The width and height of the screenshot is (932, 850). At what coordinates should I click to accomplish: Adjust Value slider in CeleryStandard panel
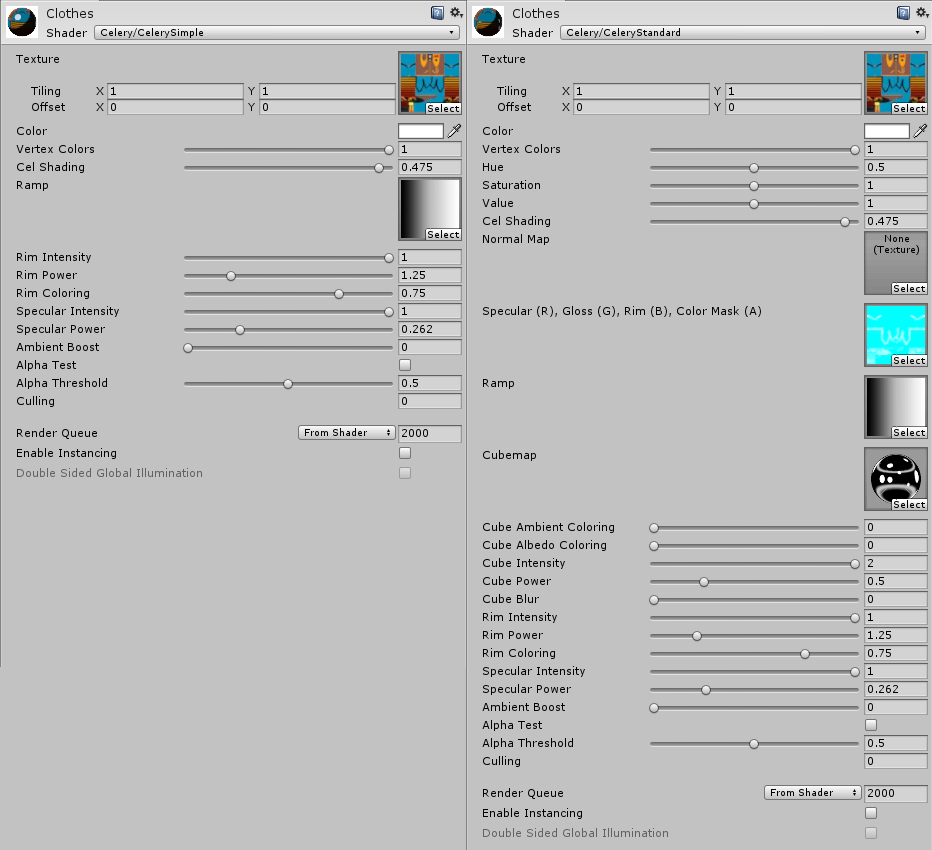(755, 204)
